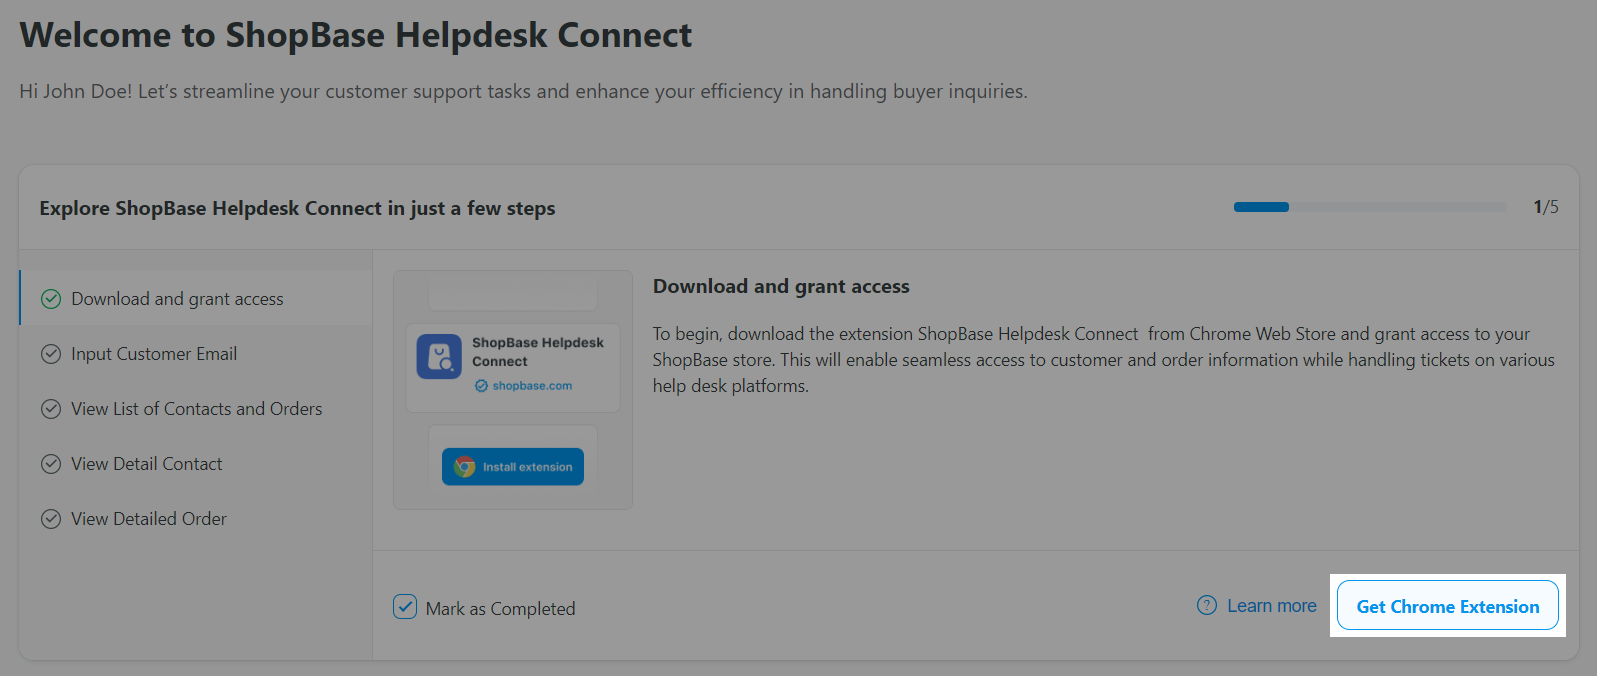
Task: Click the Download and grant access check icon
Action: (51, 299)
